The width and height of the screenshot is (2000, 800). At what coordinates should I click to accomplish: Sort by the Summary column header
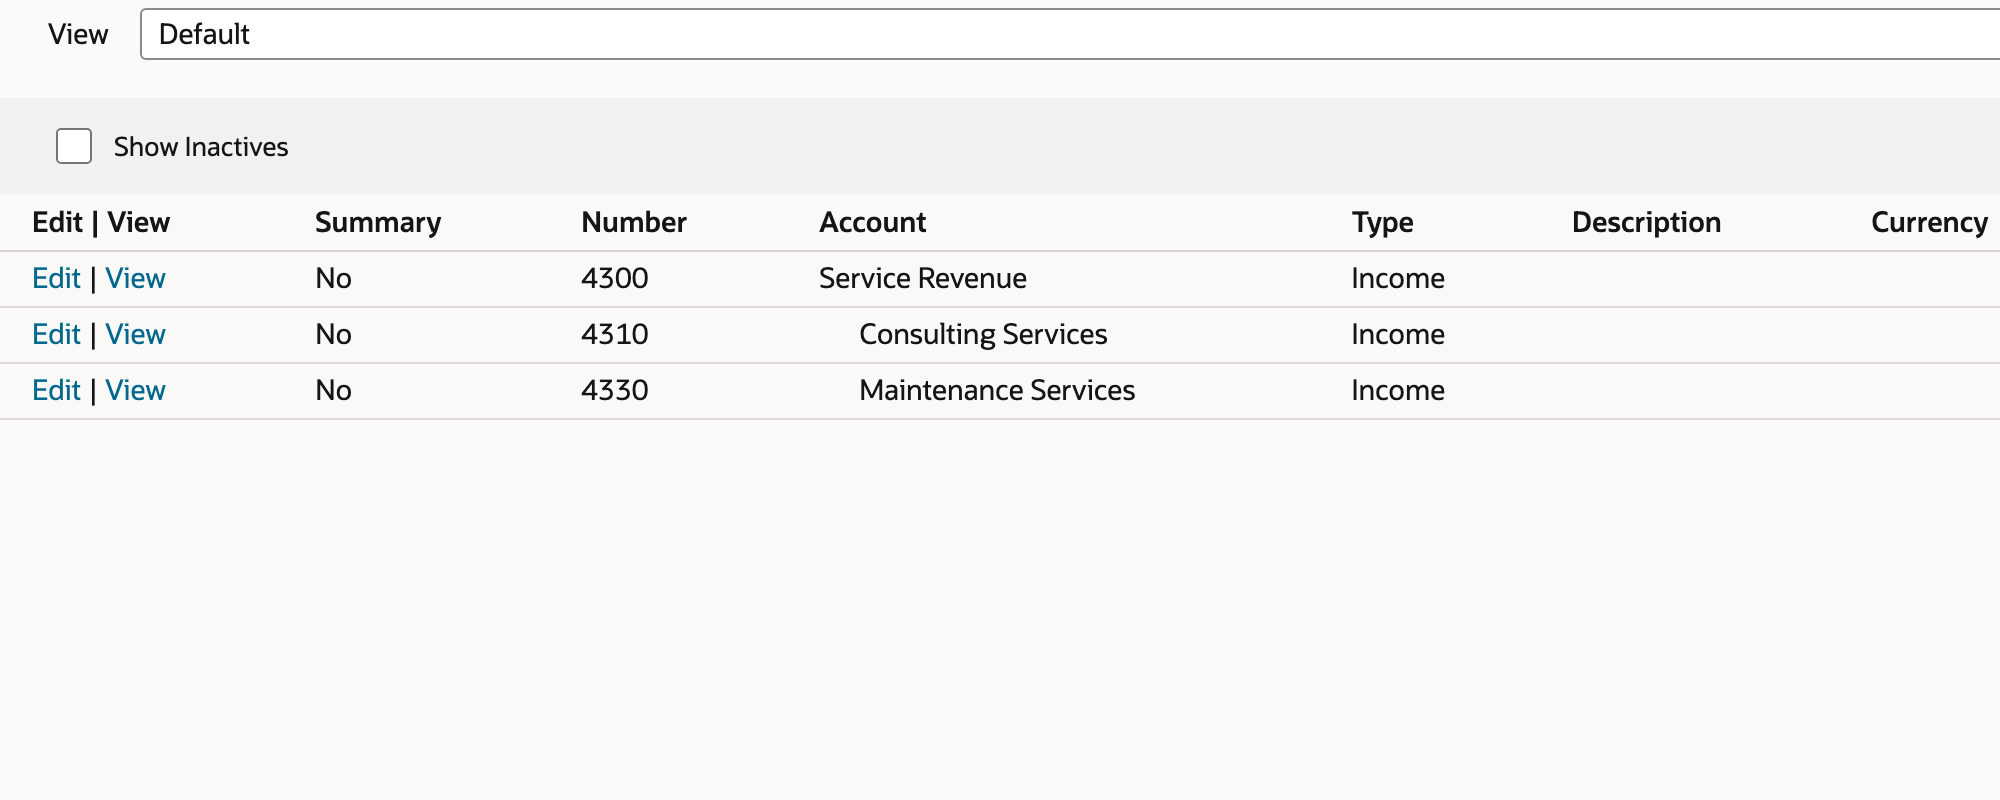[378, 222]
